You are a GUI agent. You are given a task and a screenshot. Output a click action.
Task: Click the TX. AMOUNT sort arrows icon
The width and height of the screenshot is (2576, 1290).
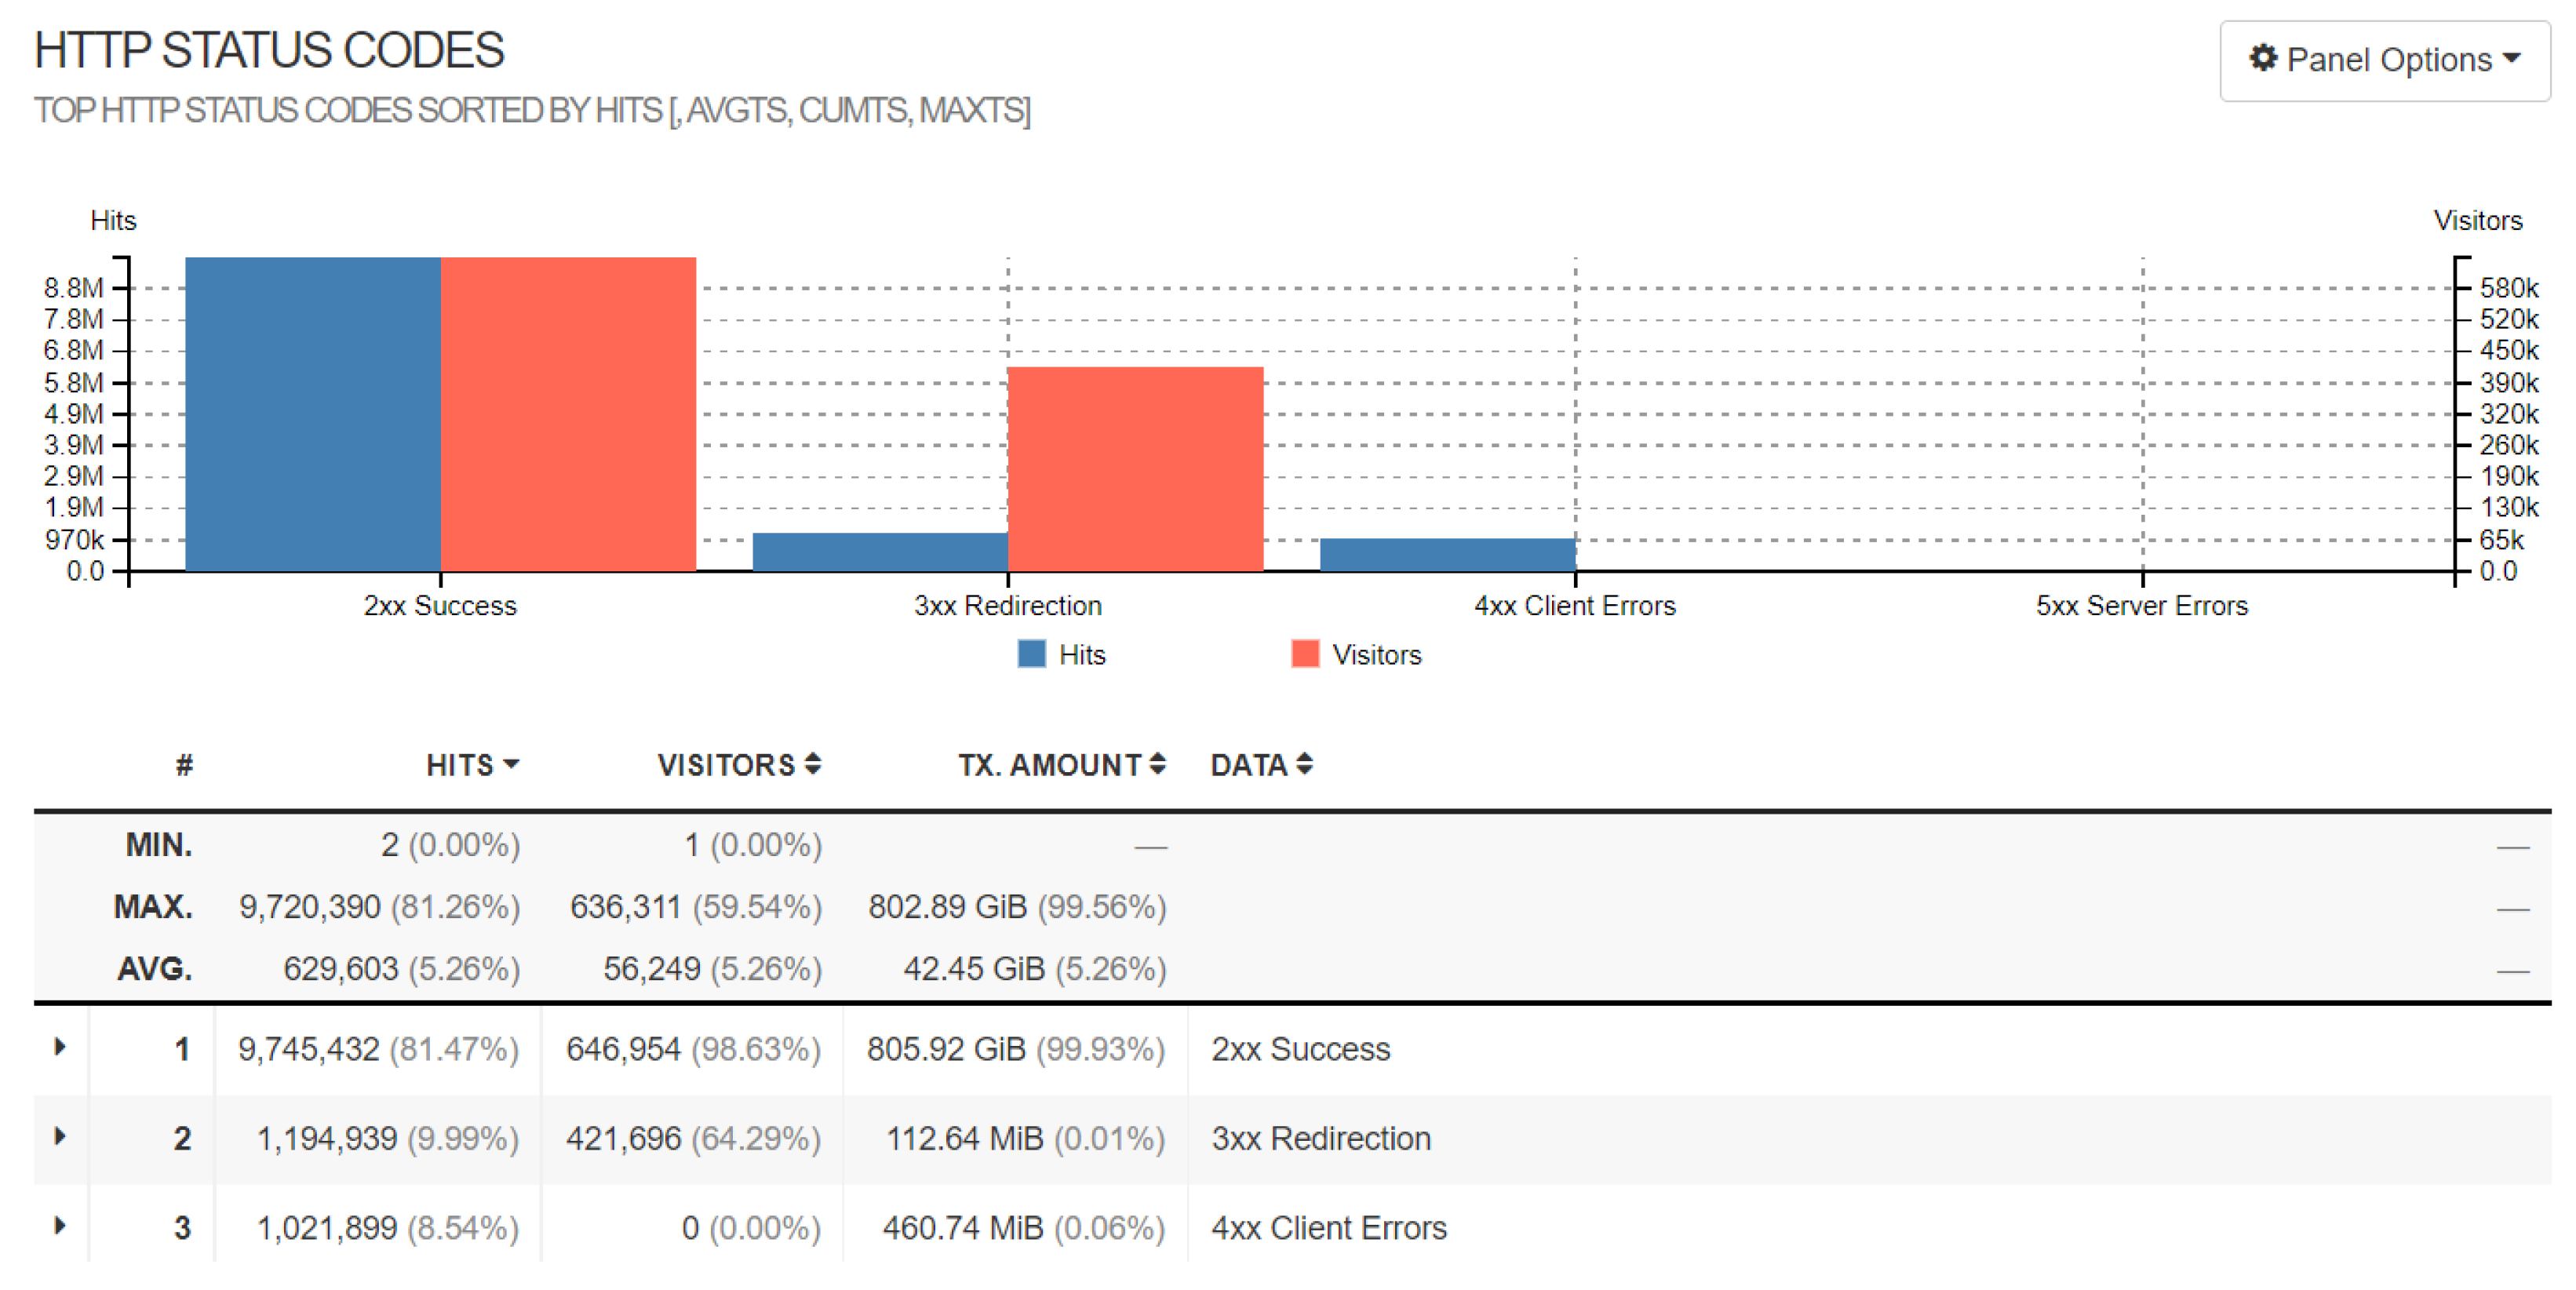point(1157,765)
